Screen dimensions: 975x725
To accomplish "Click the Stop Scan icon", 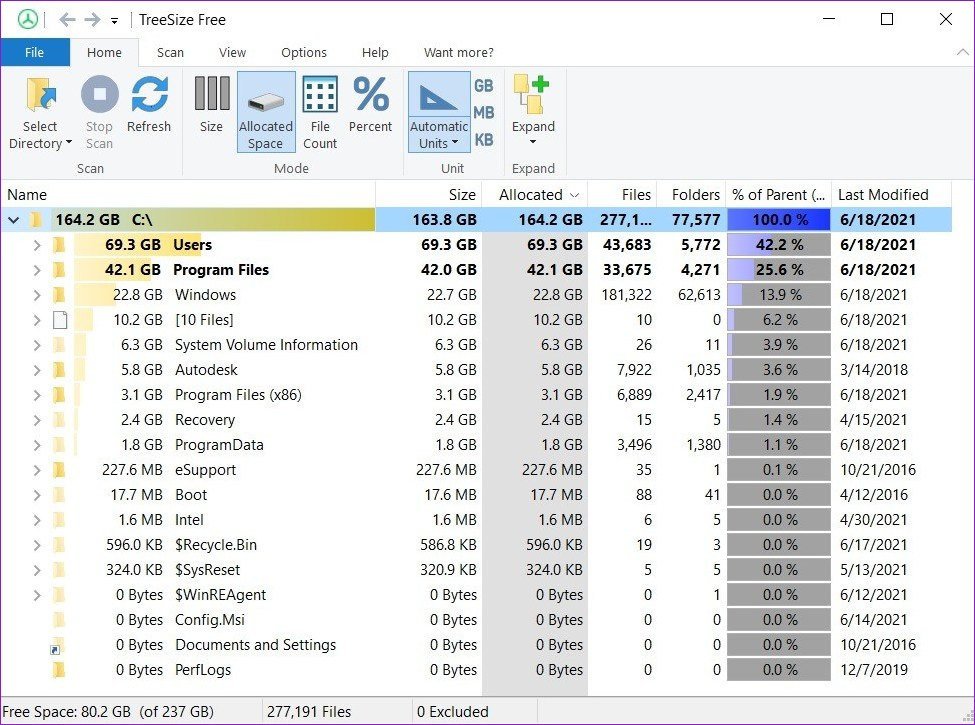I will pos(99,95).
